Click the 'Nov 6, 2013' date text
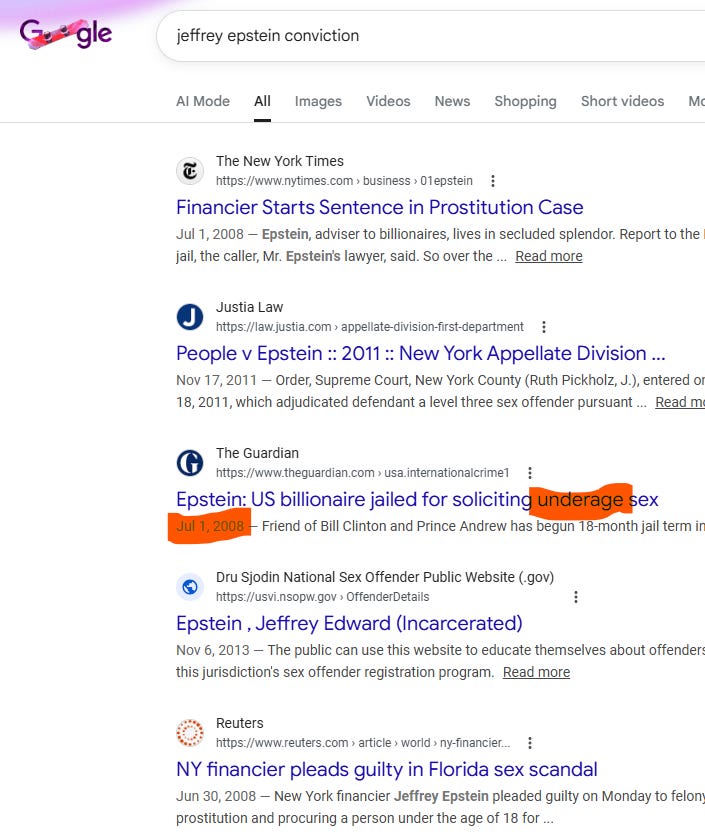Screen dimensions: 705x836 [x=213, y=650]
